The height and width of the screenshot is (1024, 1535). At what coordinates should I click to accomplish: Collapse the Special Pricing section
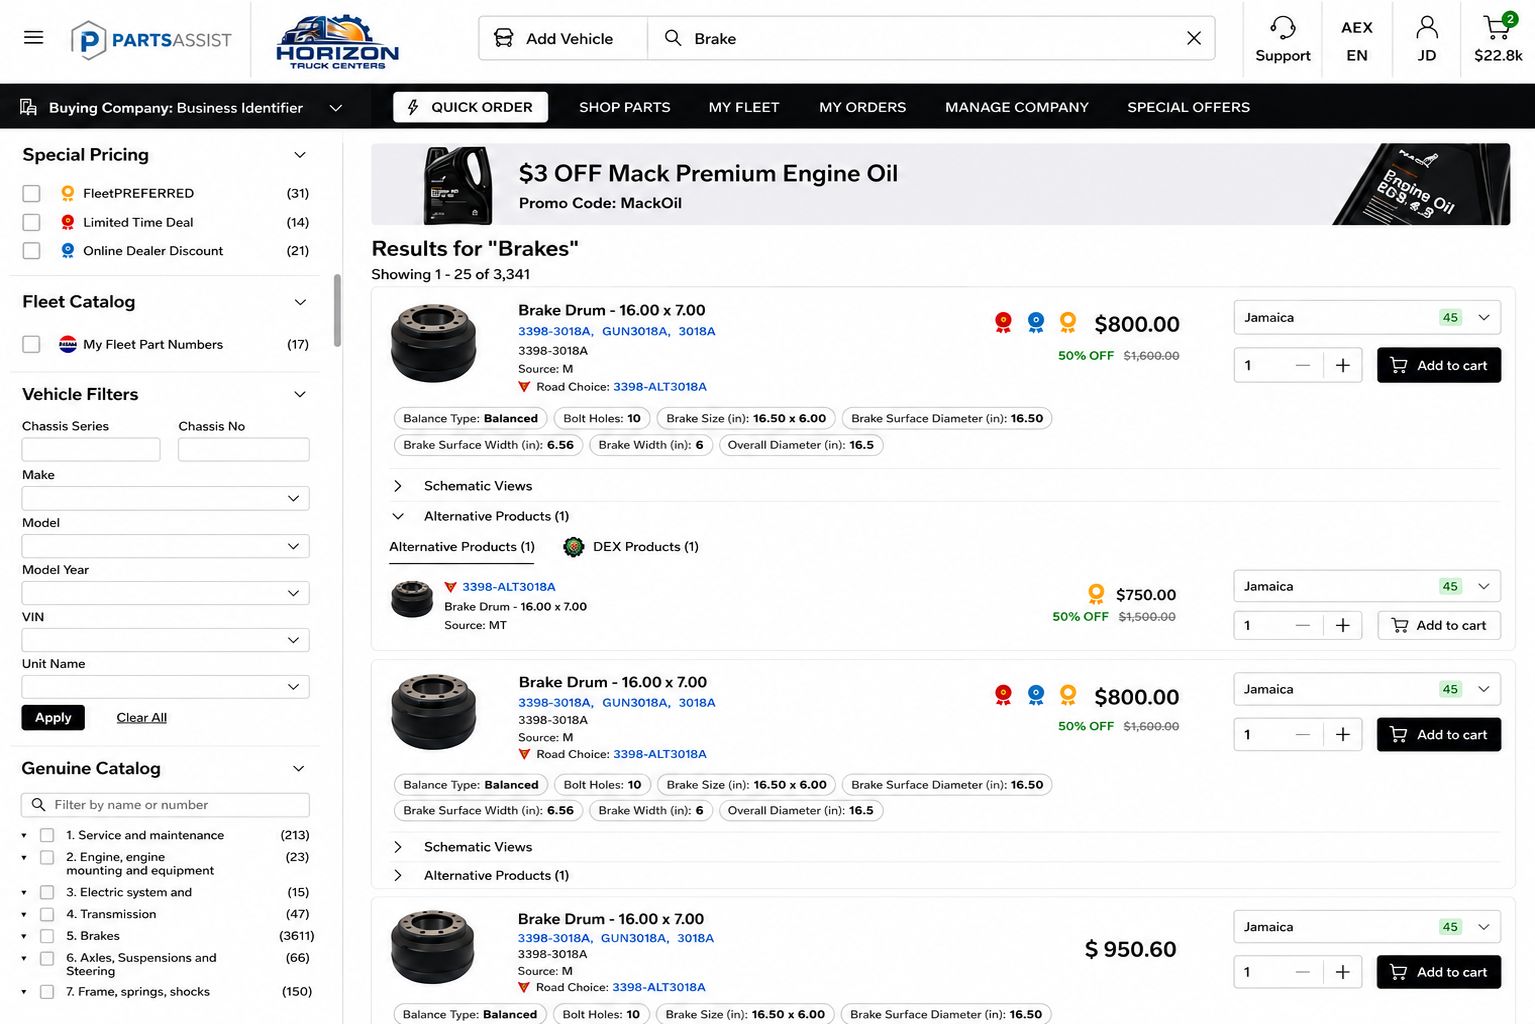tap(299, 154)
